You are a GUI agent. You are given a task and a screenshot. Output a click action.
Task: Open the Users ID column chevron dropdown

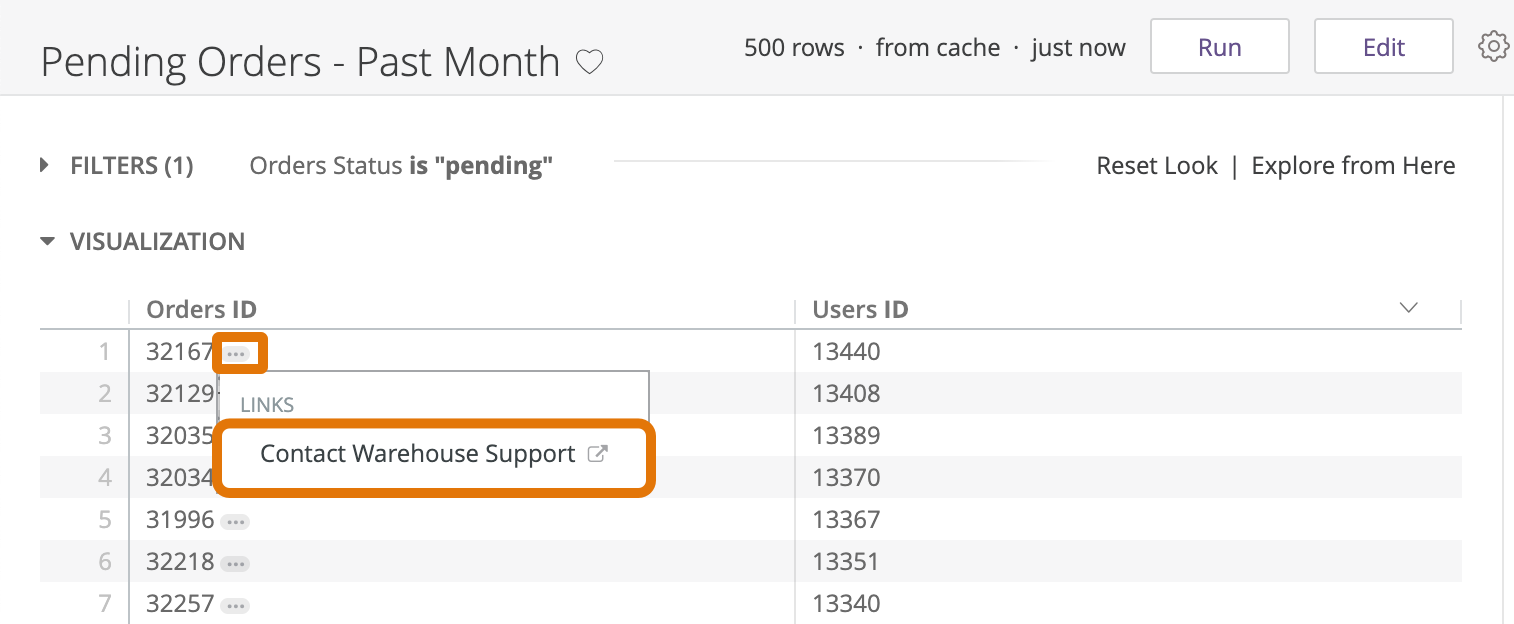click(1409, 308)
